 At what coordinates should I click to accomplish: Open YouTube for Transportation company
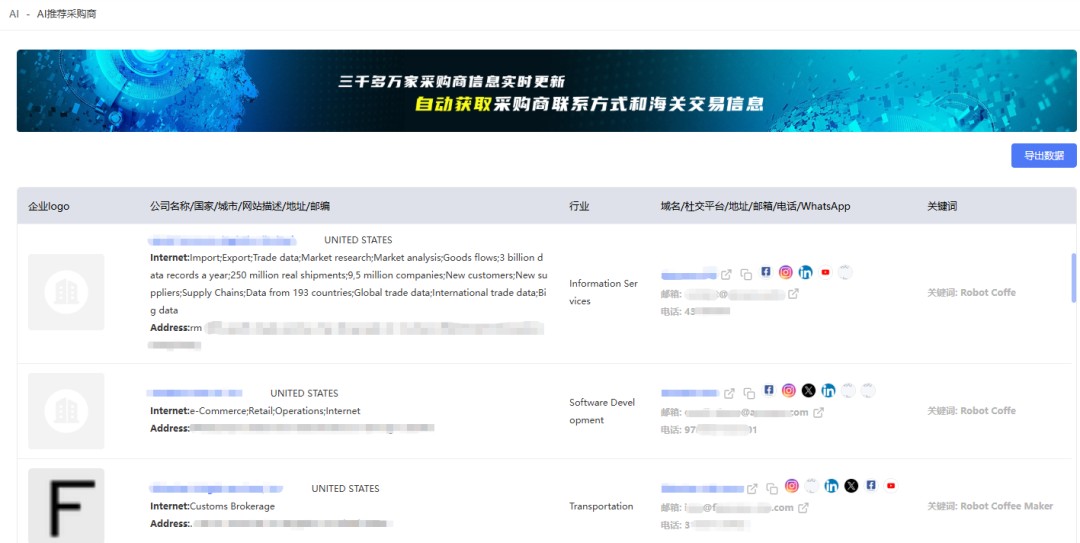point(891,486)
